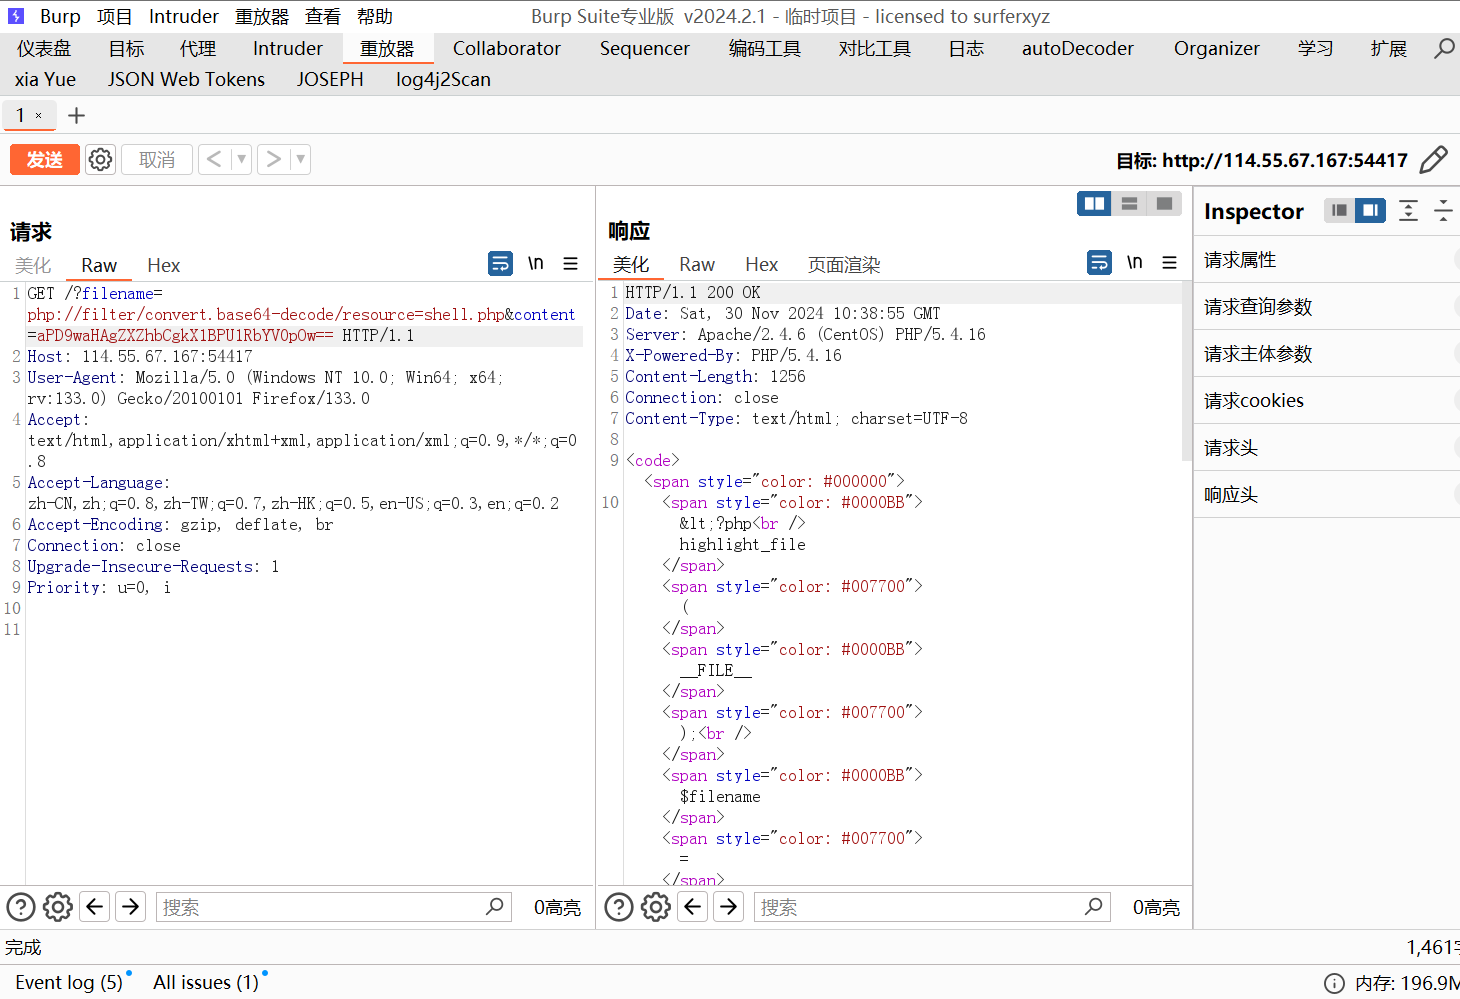
Task: Select Inspector right-docked layout option
Action: [1371, 210]
